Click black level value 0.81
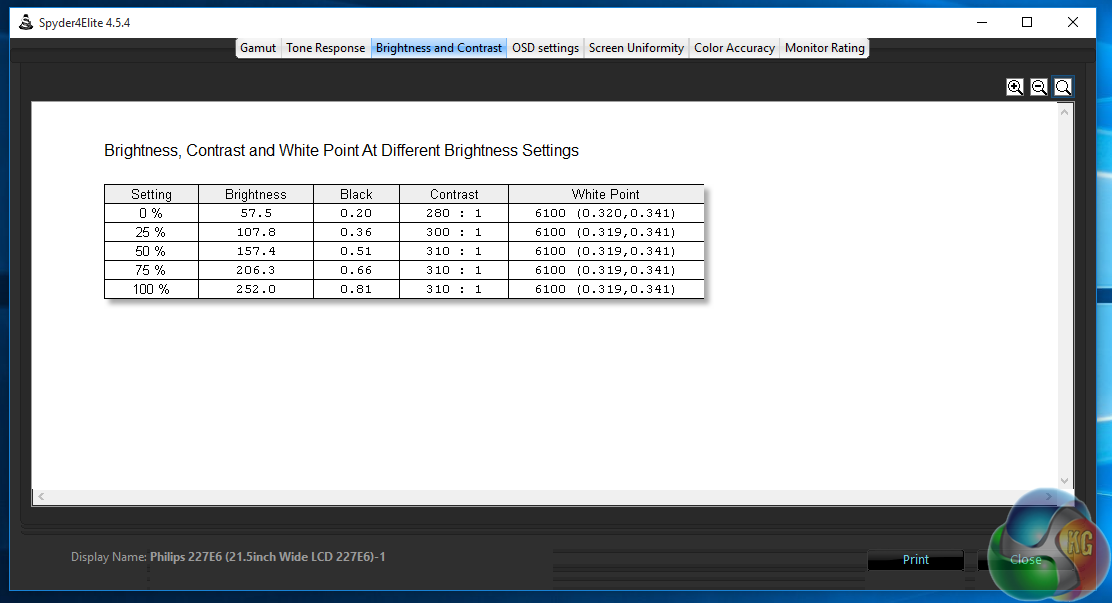 (356, 289)
